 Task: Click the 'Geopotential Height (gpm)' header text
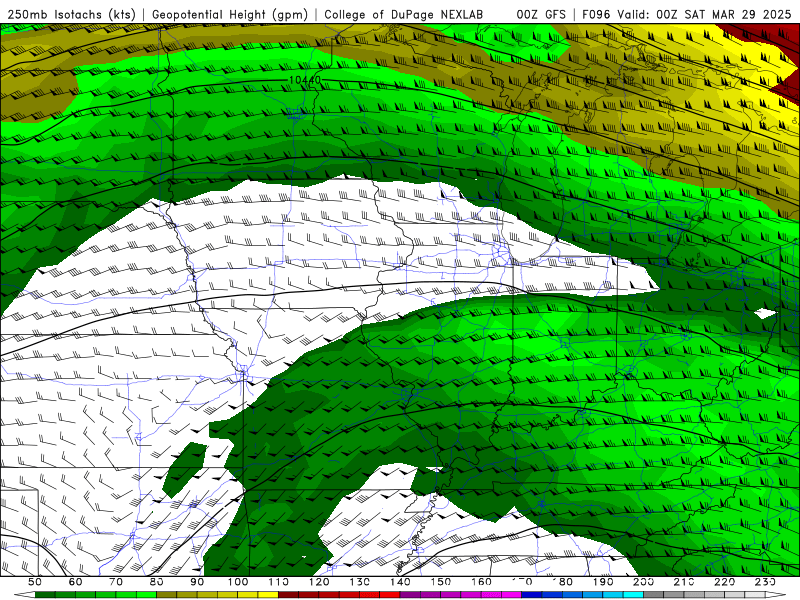[x=230, y=14]
